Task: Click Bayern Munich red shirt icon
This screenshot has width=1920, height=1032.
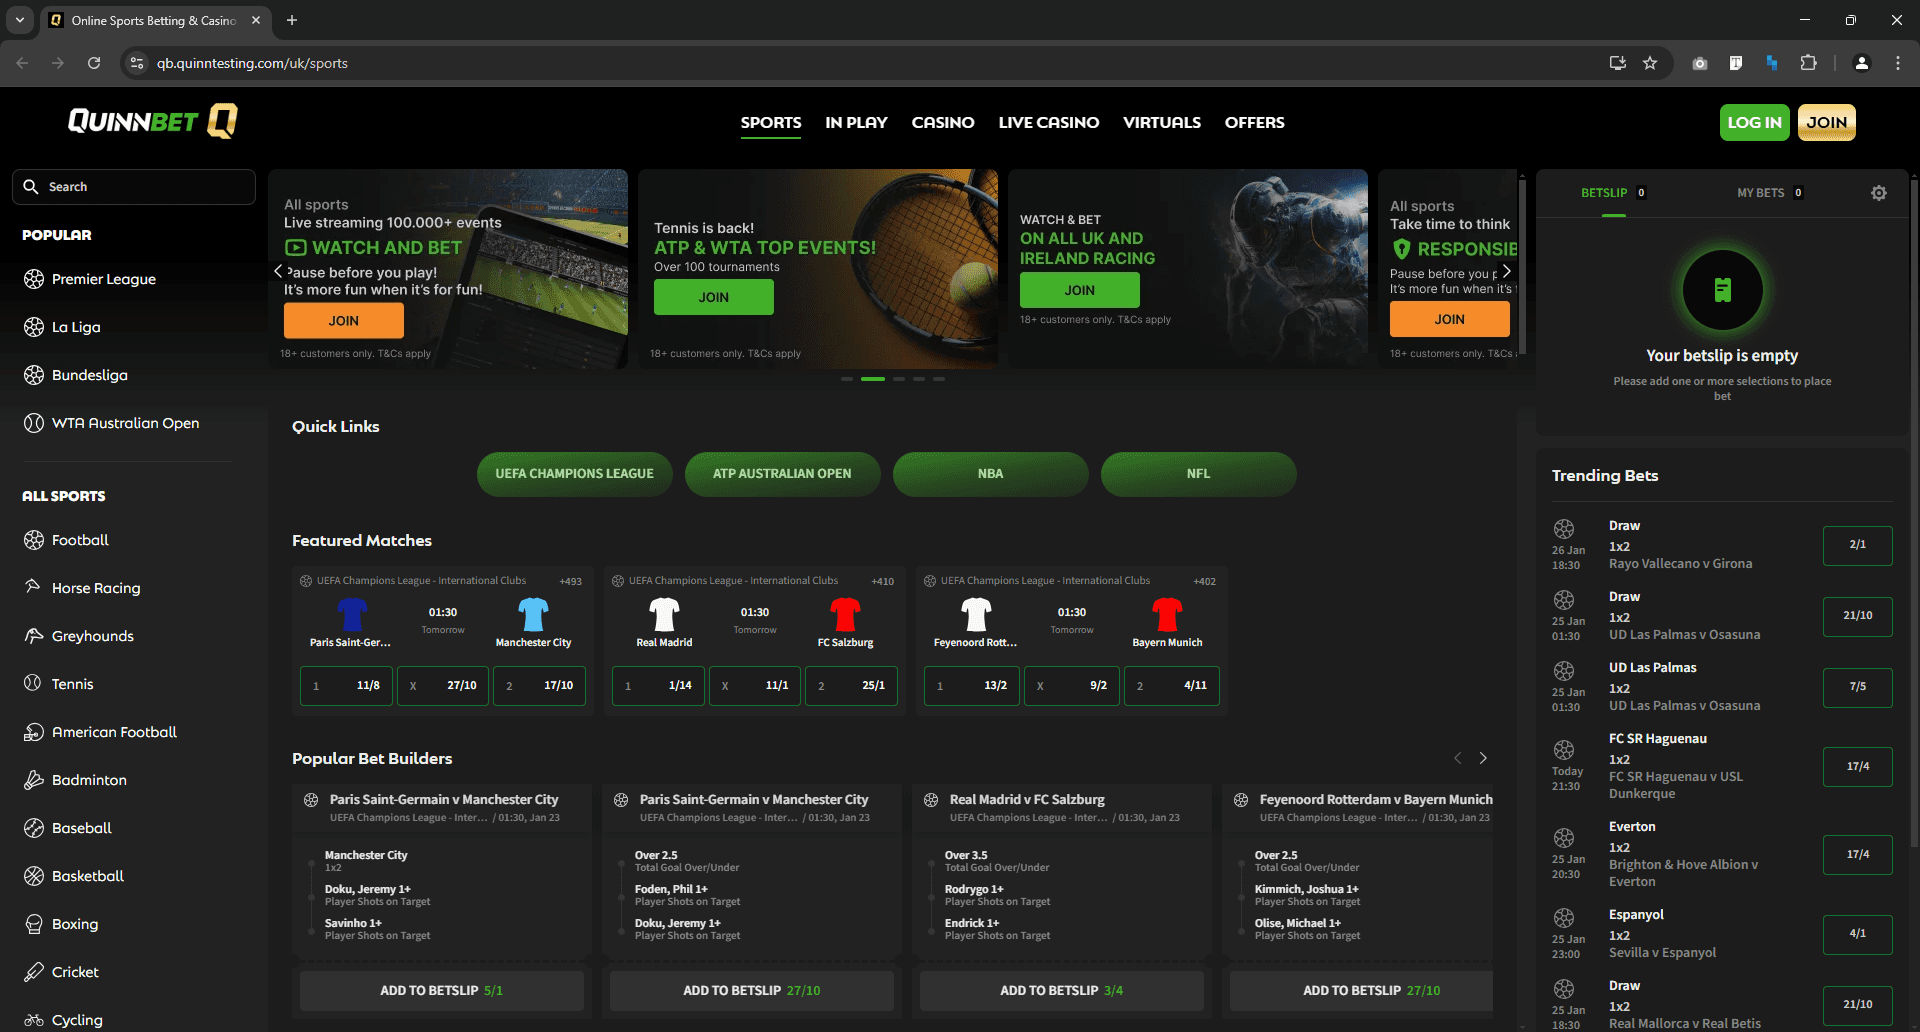Action: pos(1167,614)
